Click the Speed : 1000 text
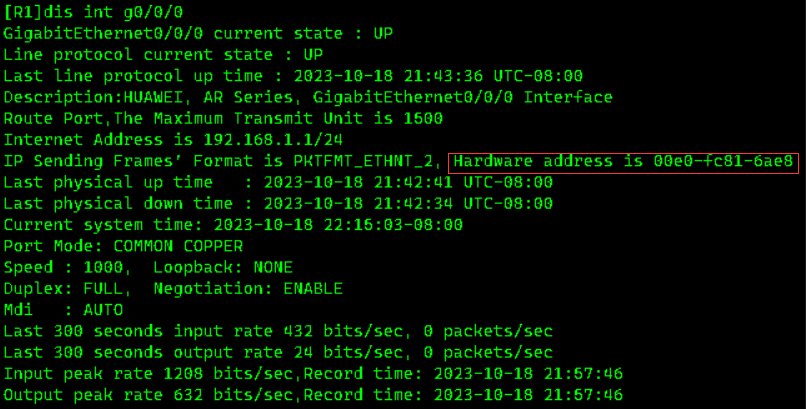 62,268
